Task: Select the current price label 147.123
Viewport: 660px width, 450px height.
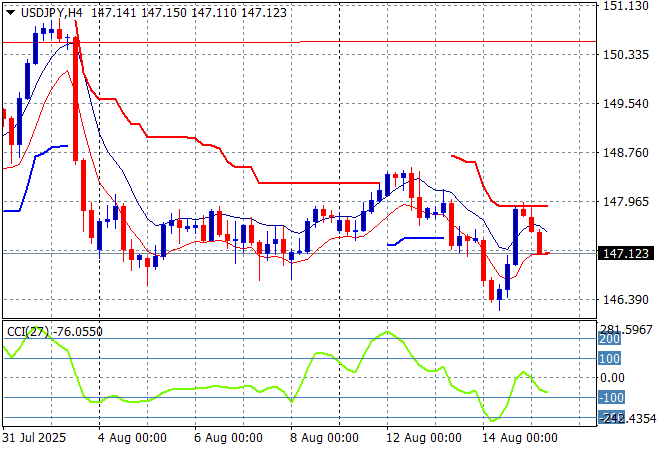Action: (x=626, y=253)
